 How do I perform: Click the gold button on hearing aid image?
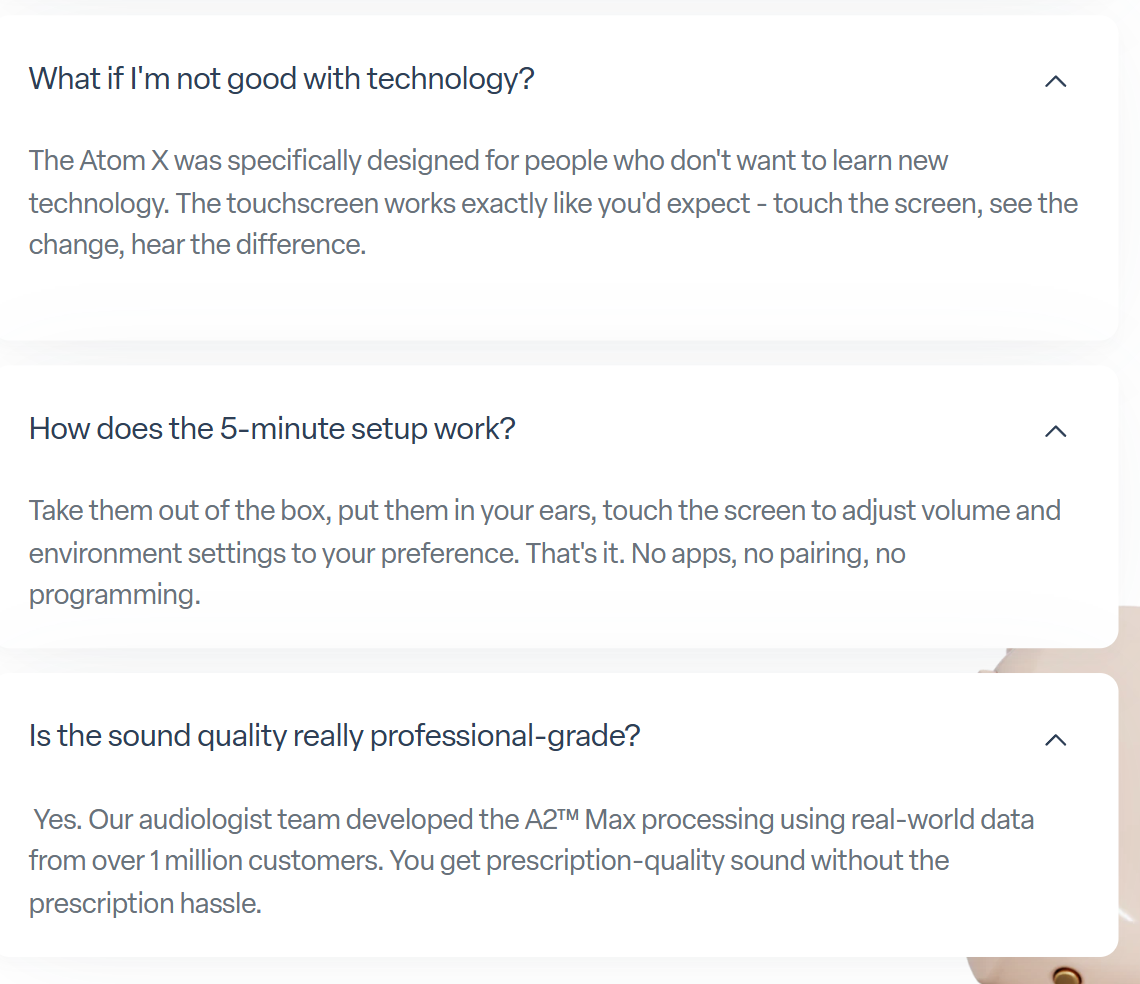[1067, 973]
